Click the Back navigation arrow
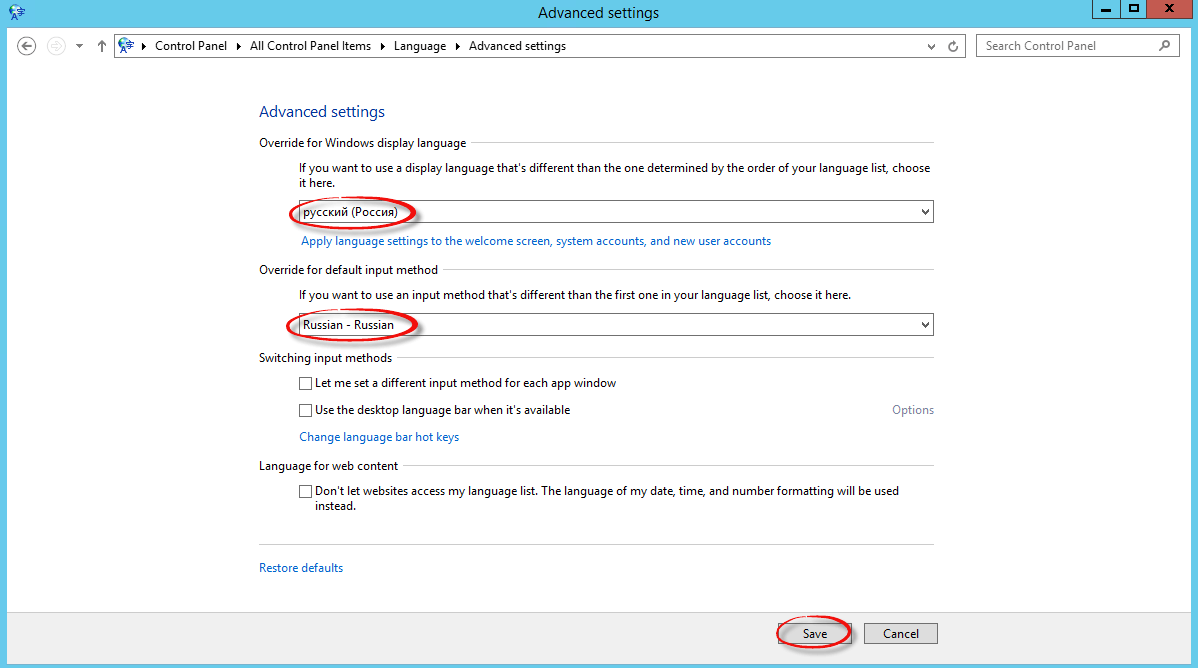The image size is (1198, 668). click(27, 46)
